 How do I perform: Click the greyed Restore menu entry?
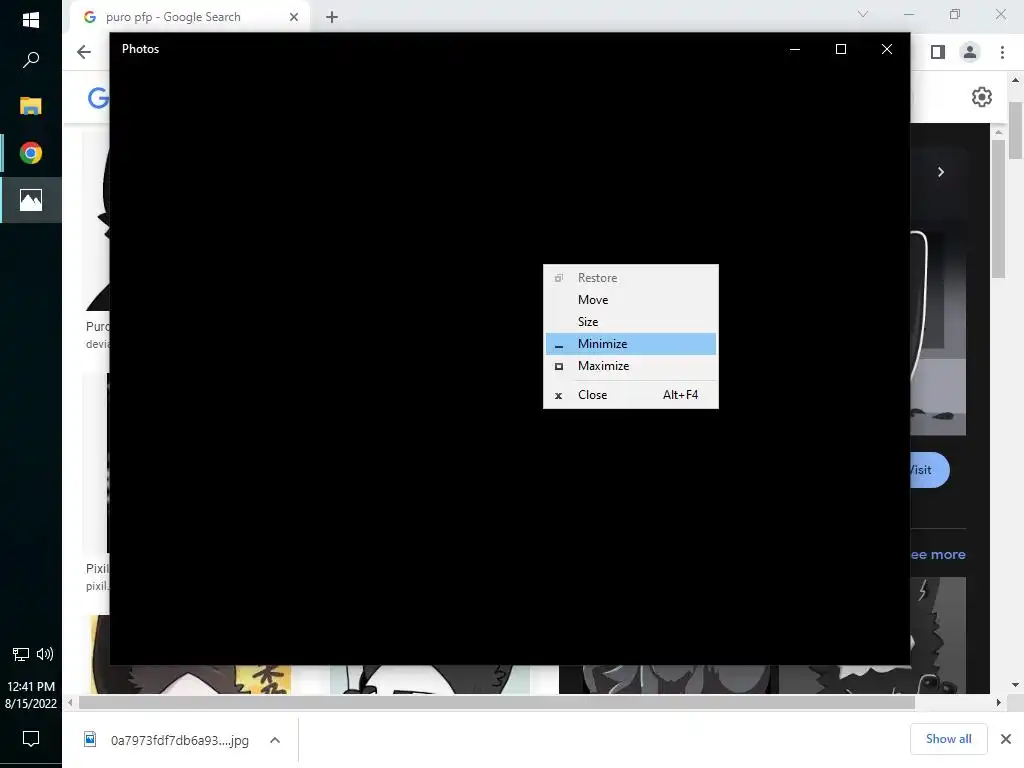tap(631, 278)
